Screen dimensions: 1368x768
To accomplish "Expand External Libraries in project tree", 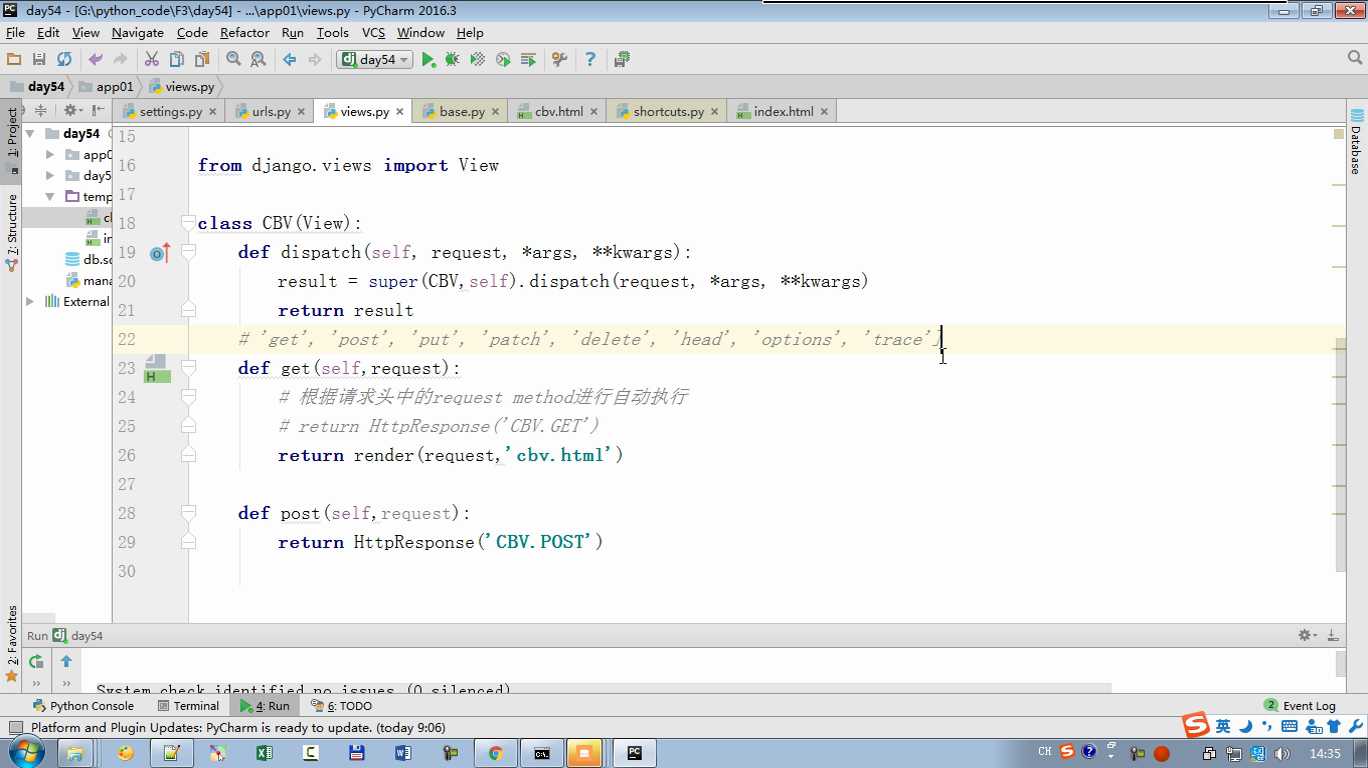I will 30,301.
